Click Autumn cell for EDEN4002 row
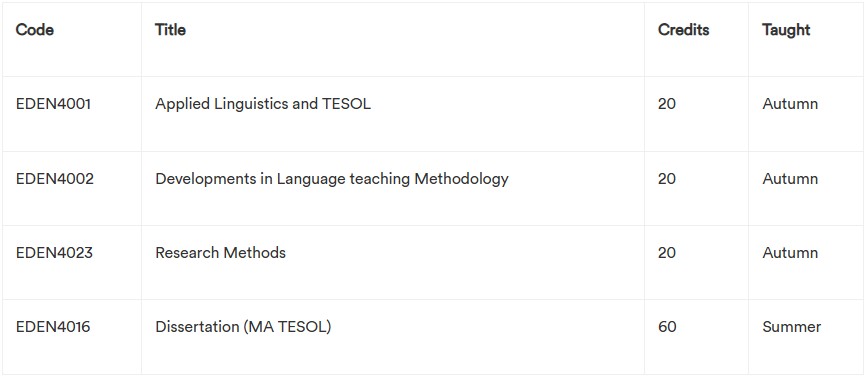This screenshot has width=866, height=377. tap(790, 179)
